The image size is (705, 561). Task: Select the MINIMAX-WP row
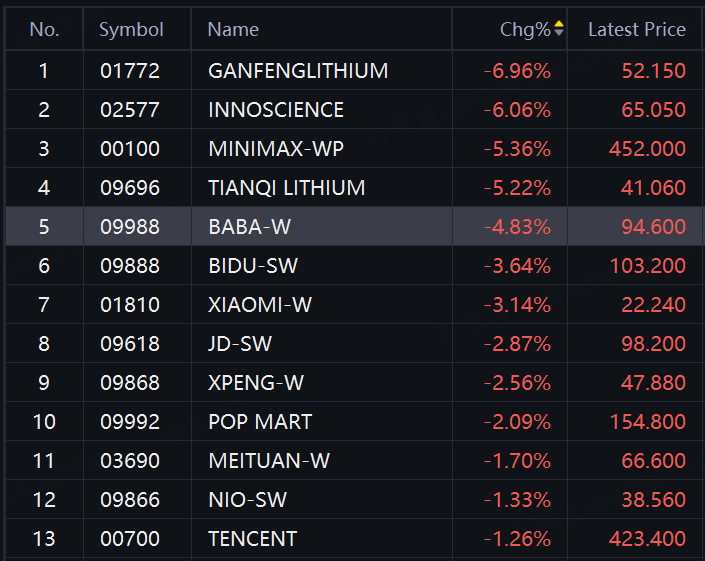click(355, 148)
